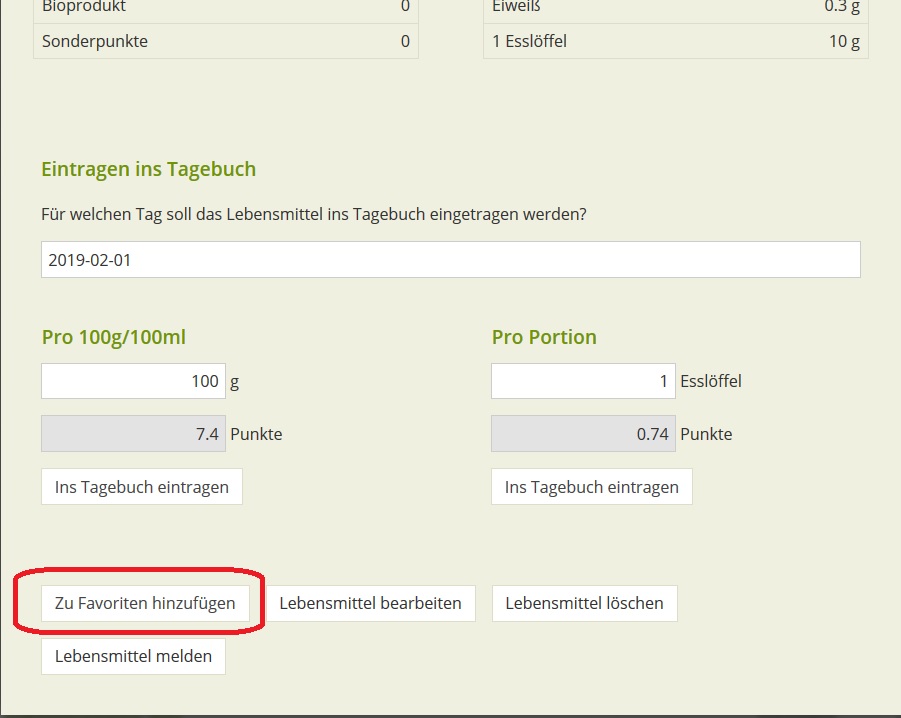Click the 0.74 Punkte result field

click(x=583, y=434)
